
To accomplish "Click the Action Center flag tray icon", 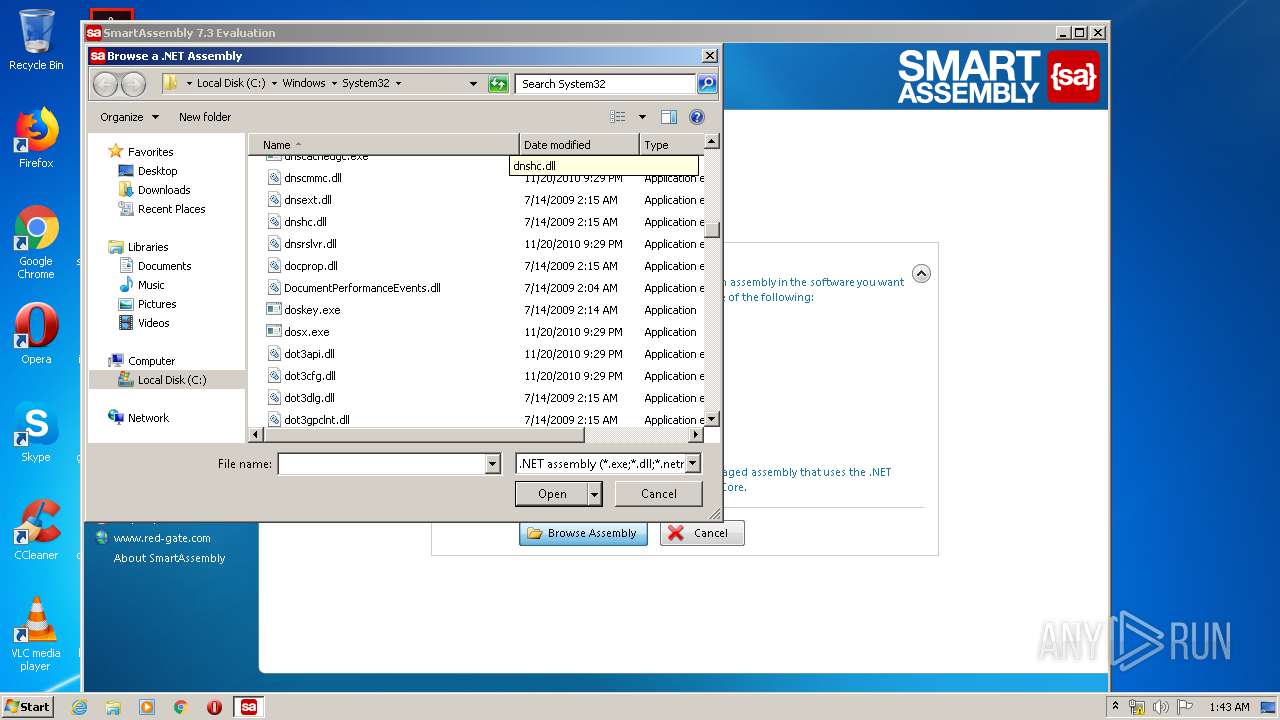I will point(1183,707).
